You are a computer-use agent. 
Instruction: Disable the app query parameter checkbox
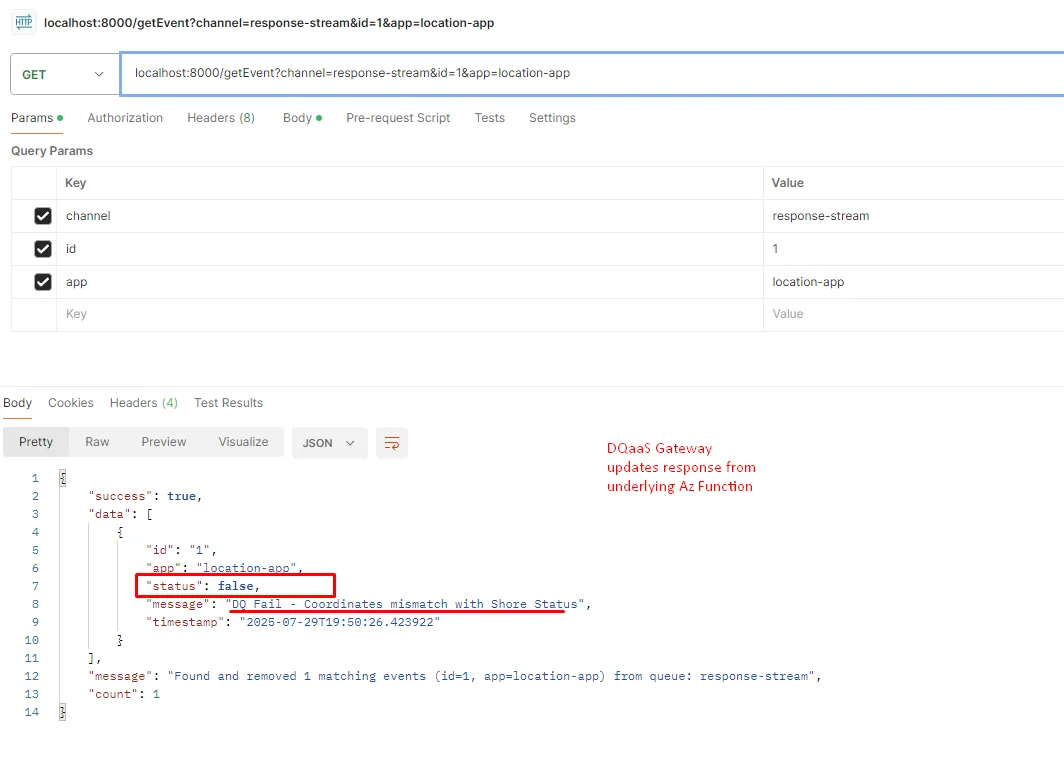(x=43, y=282)
